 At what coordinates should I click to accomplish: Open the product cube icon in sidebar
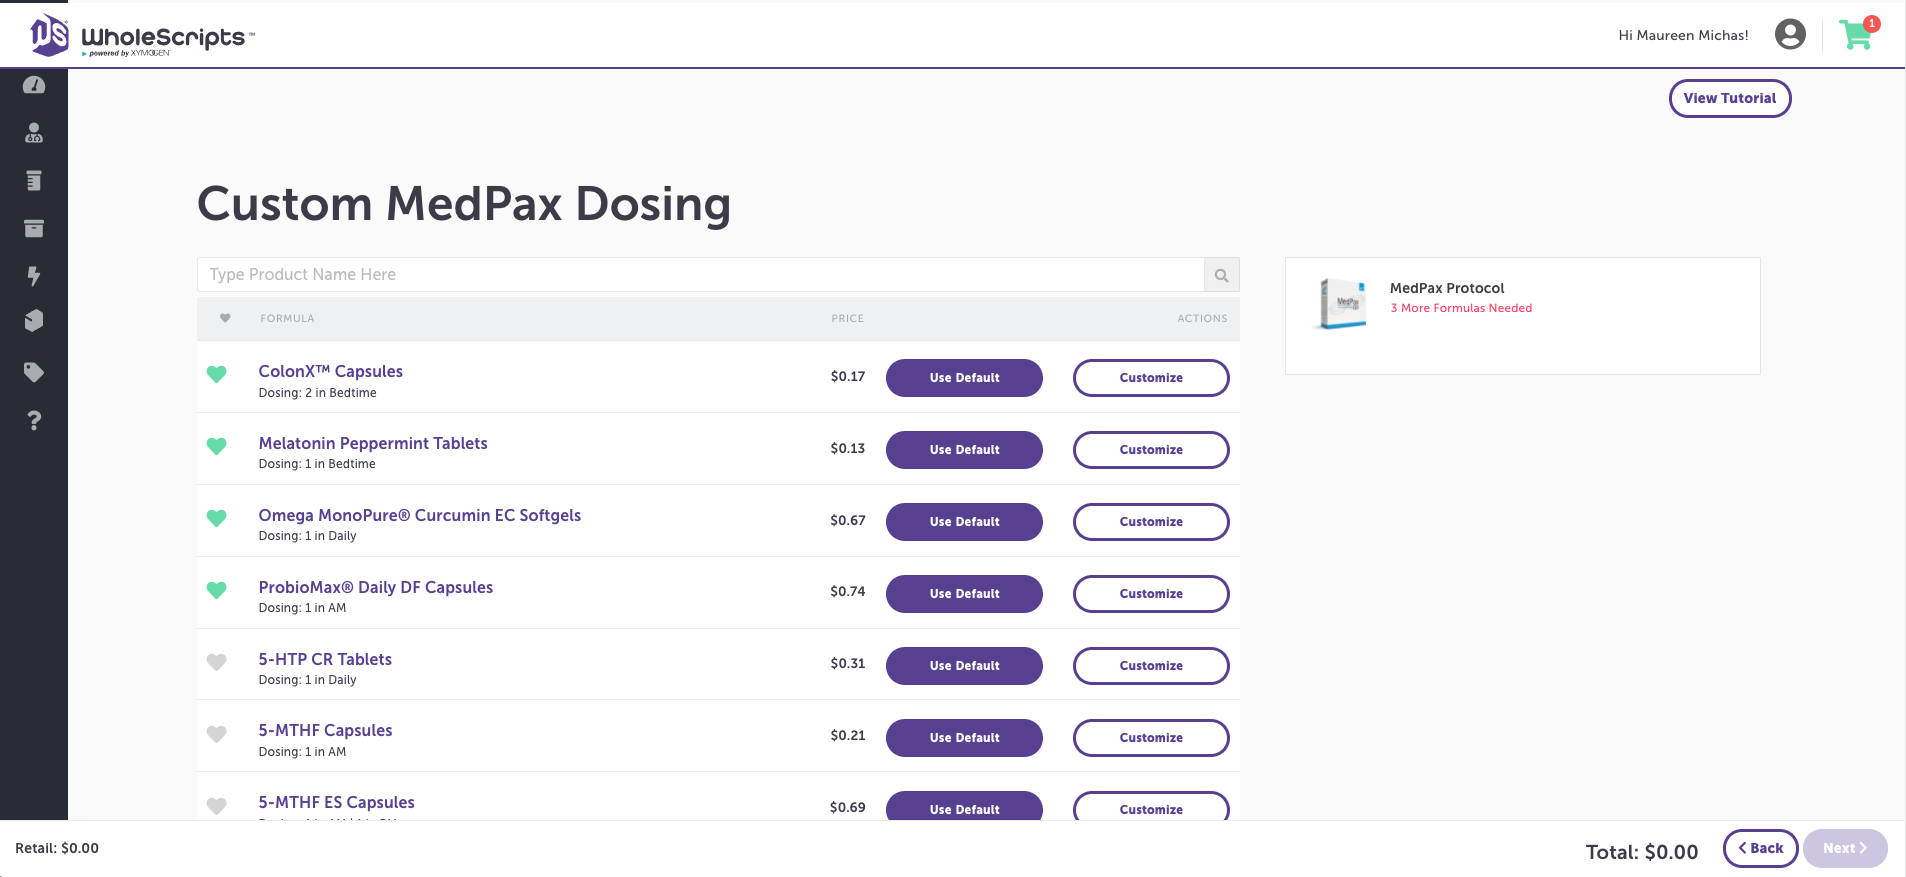click(x=34, y=320)
